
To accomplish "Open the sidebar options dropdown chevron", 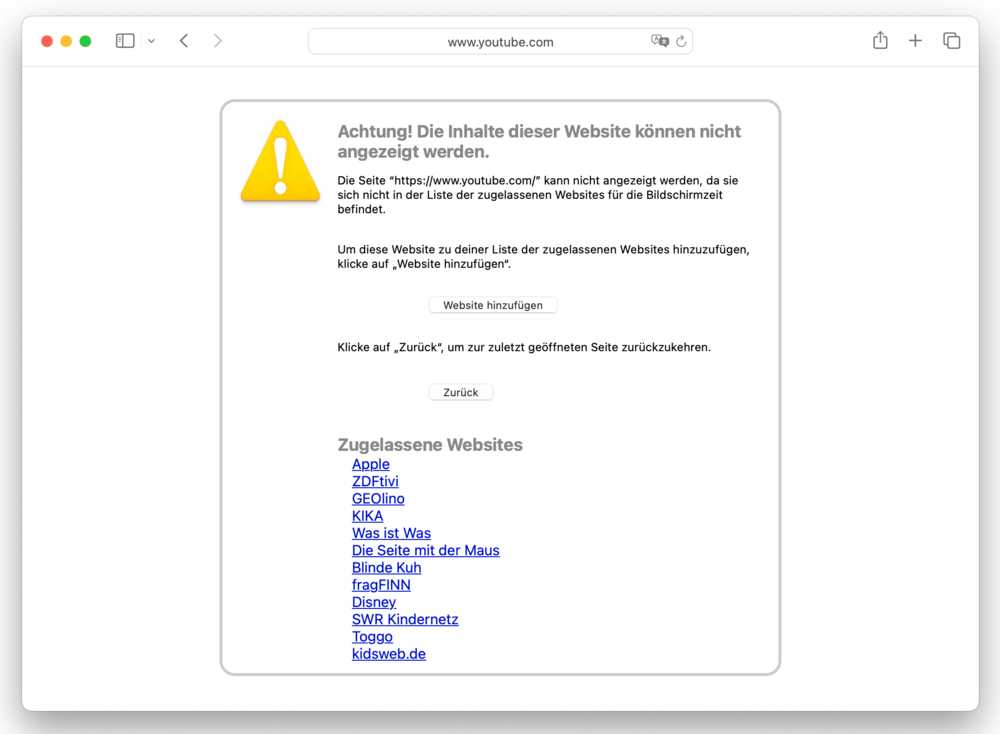I will [x=151, y=41].
